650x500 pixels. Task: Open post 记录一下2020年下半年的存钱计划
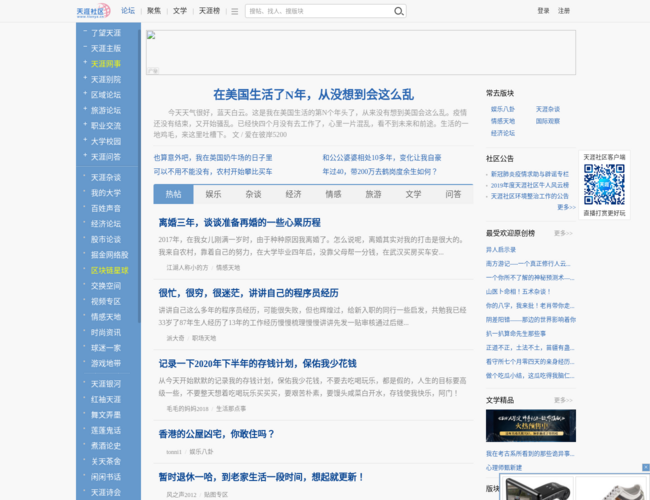[x=257, y=364]
